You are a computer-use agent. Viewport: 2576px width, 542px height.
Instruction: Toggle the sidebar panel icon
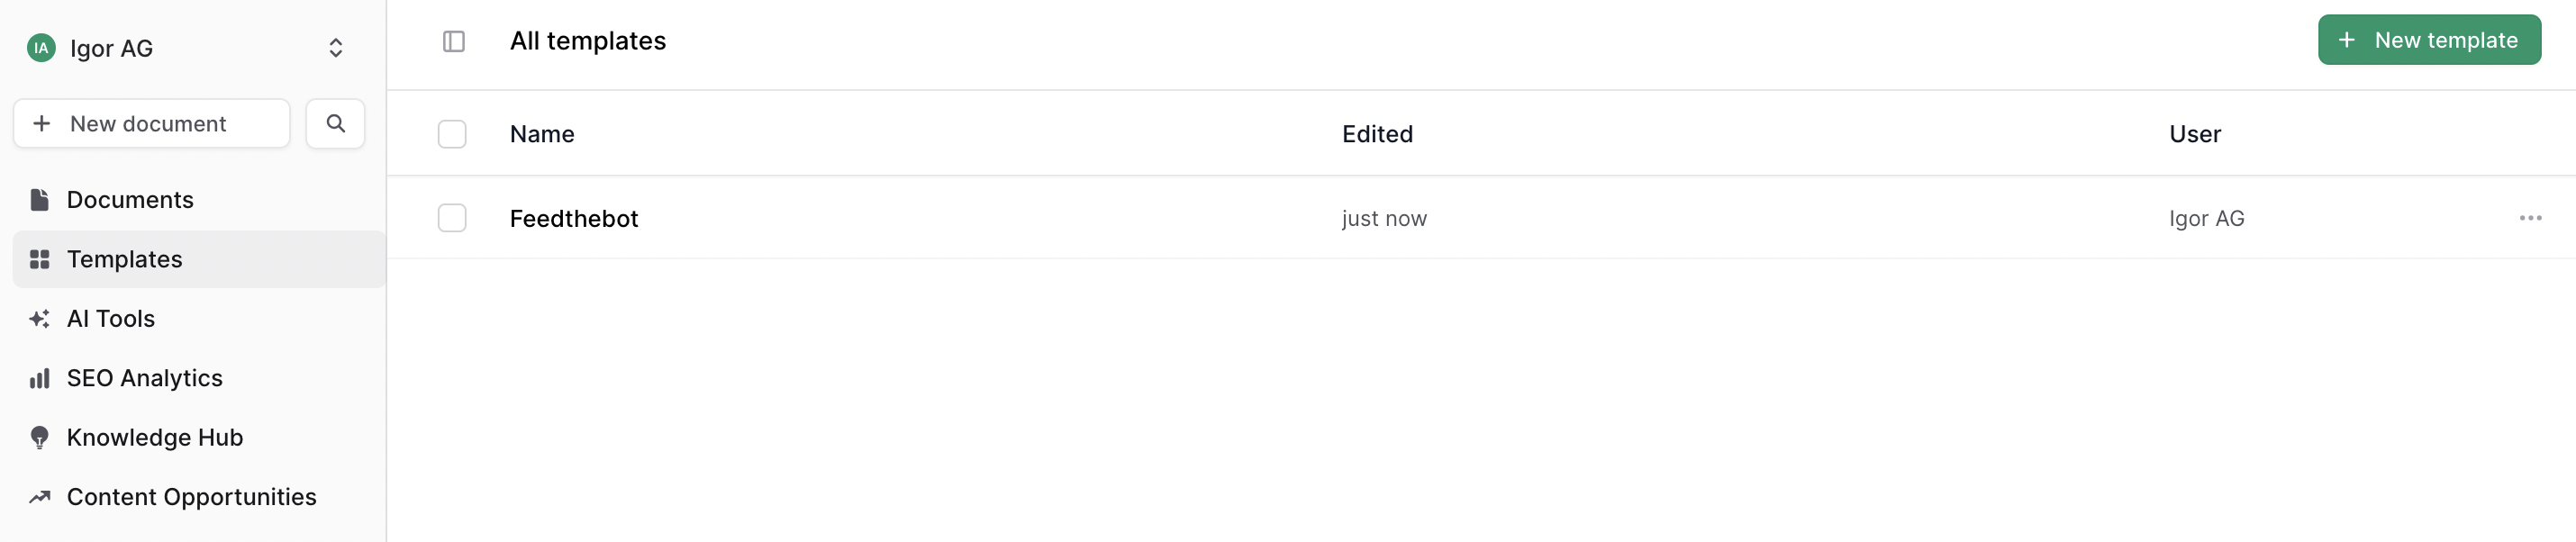pyautogui.click(x=454, y=41)
